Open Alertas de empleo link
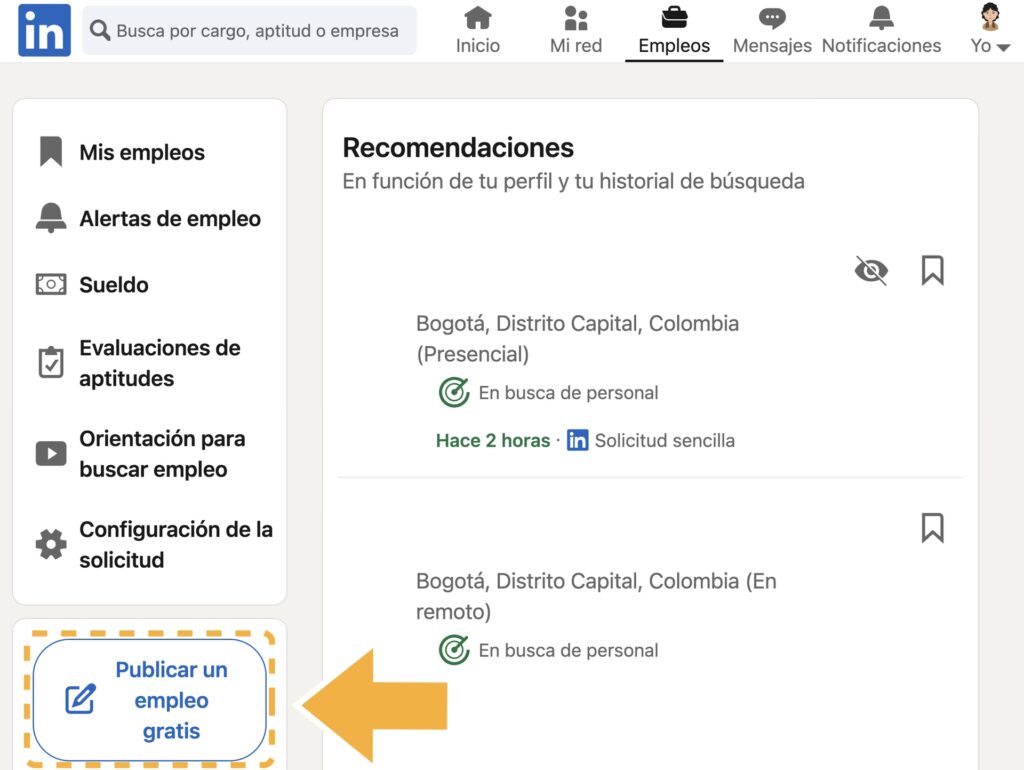 (170, 219)
